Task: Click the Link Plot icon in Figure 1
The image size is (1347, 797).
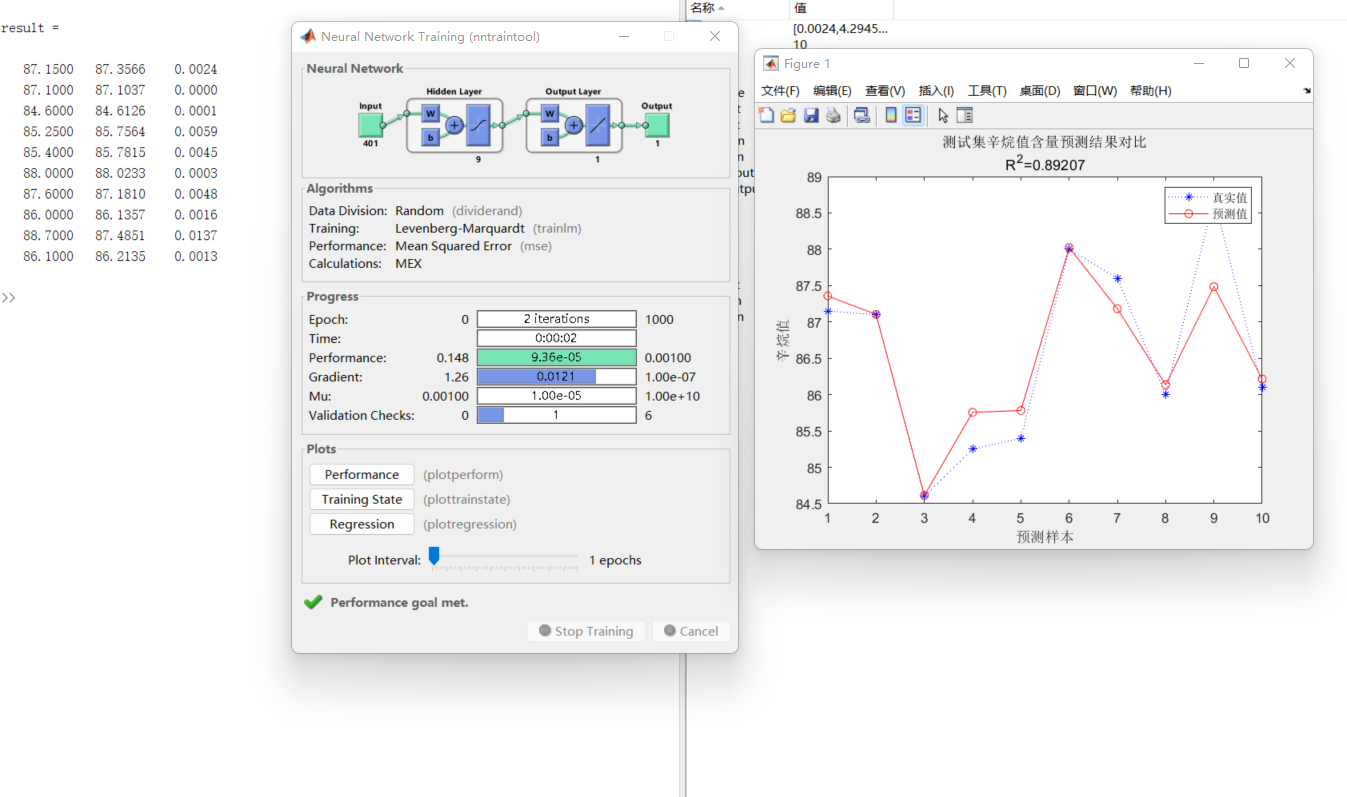Action: pos(861,115)
